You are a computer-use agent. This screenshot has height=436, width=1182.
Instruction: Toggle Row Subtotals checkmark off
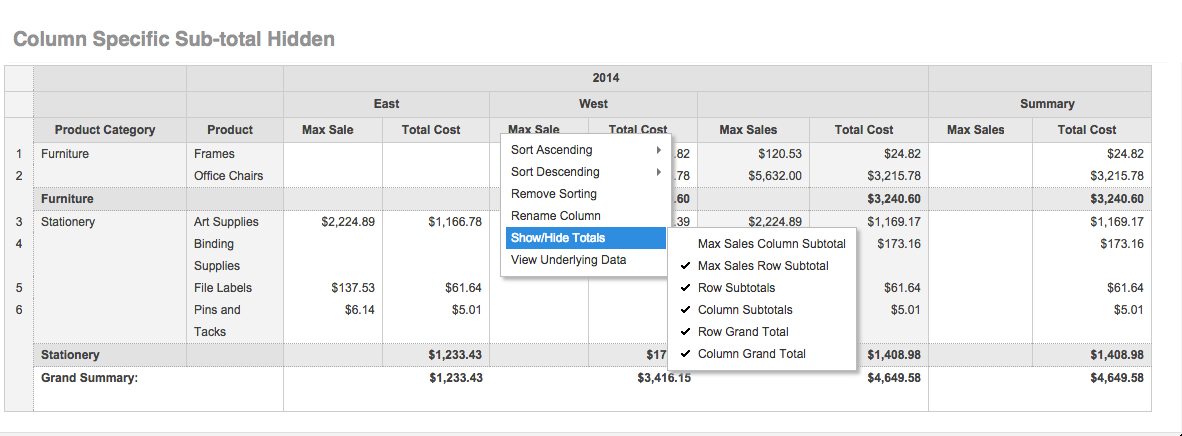tap(736, 288)
